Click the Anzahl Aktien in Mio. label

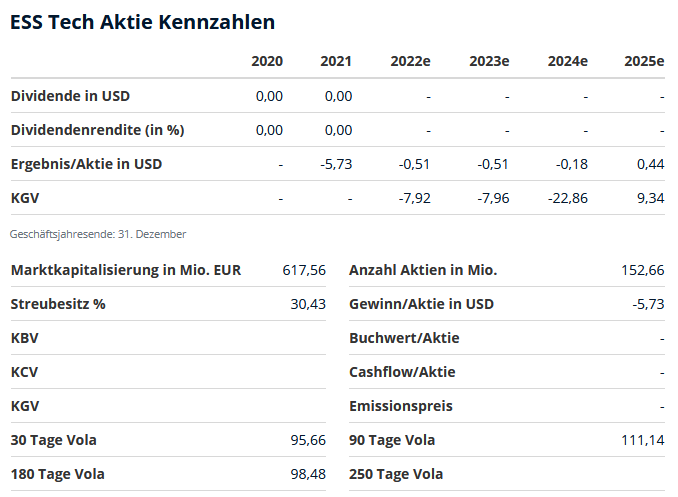423,270
